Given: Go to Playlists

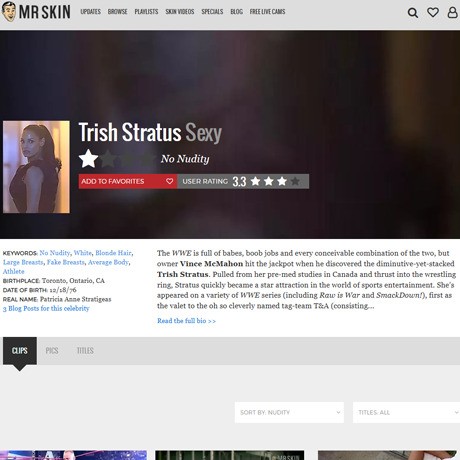Looking at the screenshot, I should pyautogui.click(x=146, y=12).
